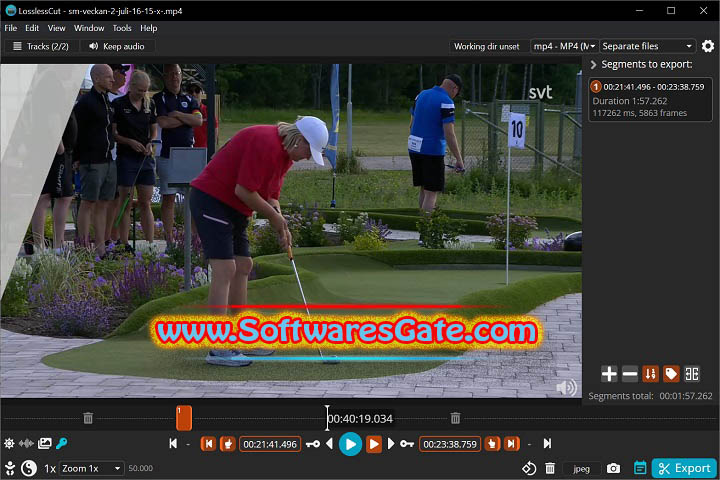
Task: Toggle the audio waveform display
Action: coord(26,443)
